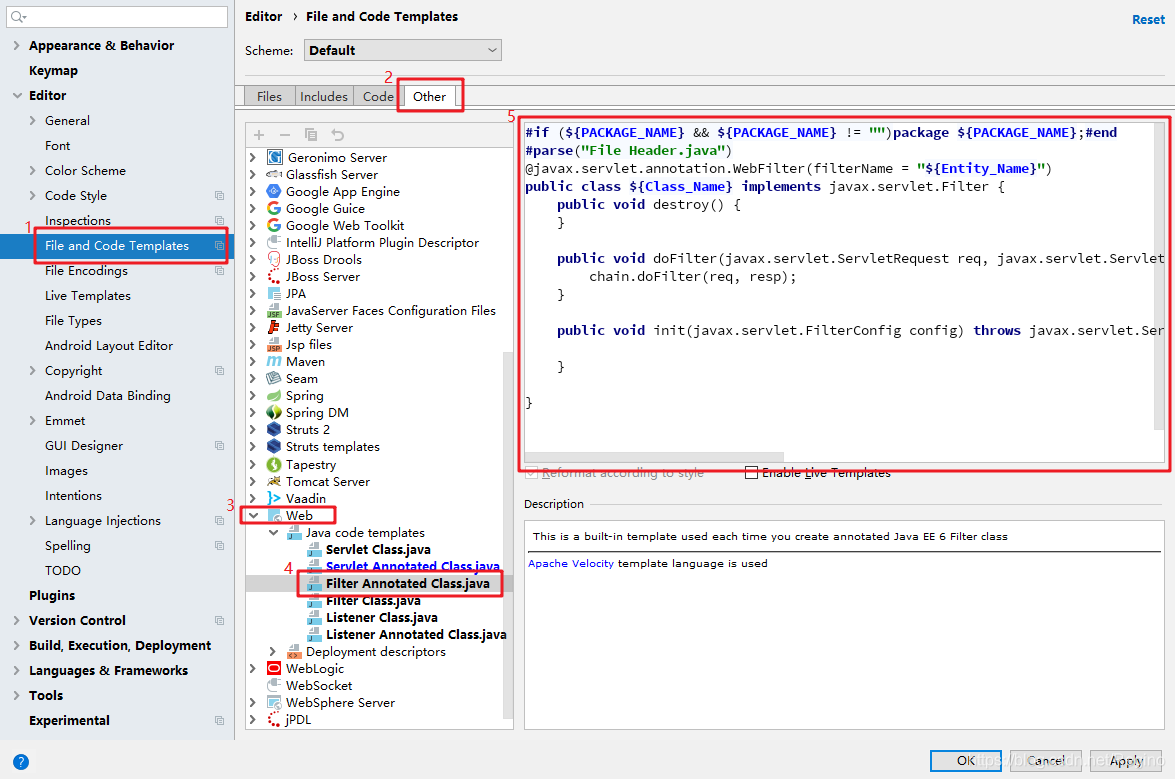
Task: Open the Code tab
Action: (x=377, y=96)
